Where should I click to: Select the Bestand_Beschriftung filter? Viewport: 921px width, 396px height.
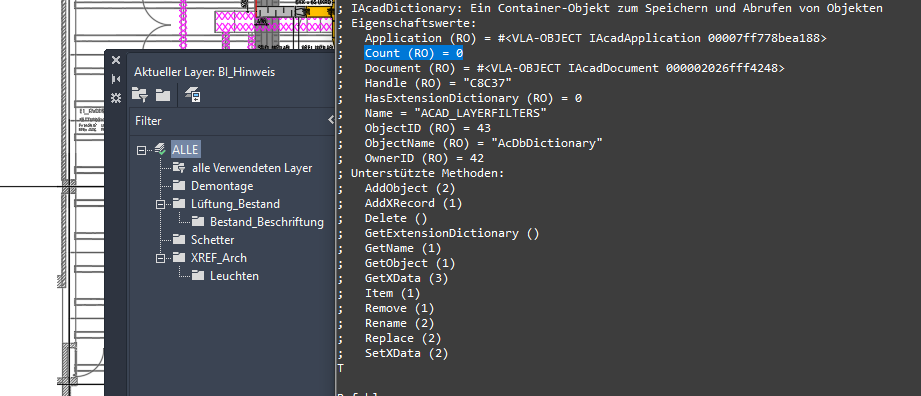click(x=267, y=222)
